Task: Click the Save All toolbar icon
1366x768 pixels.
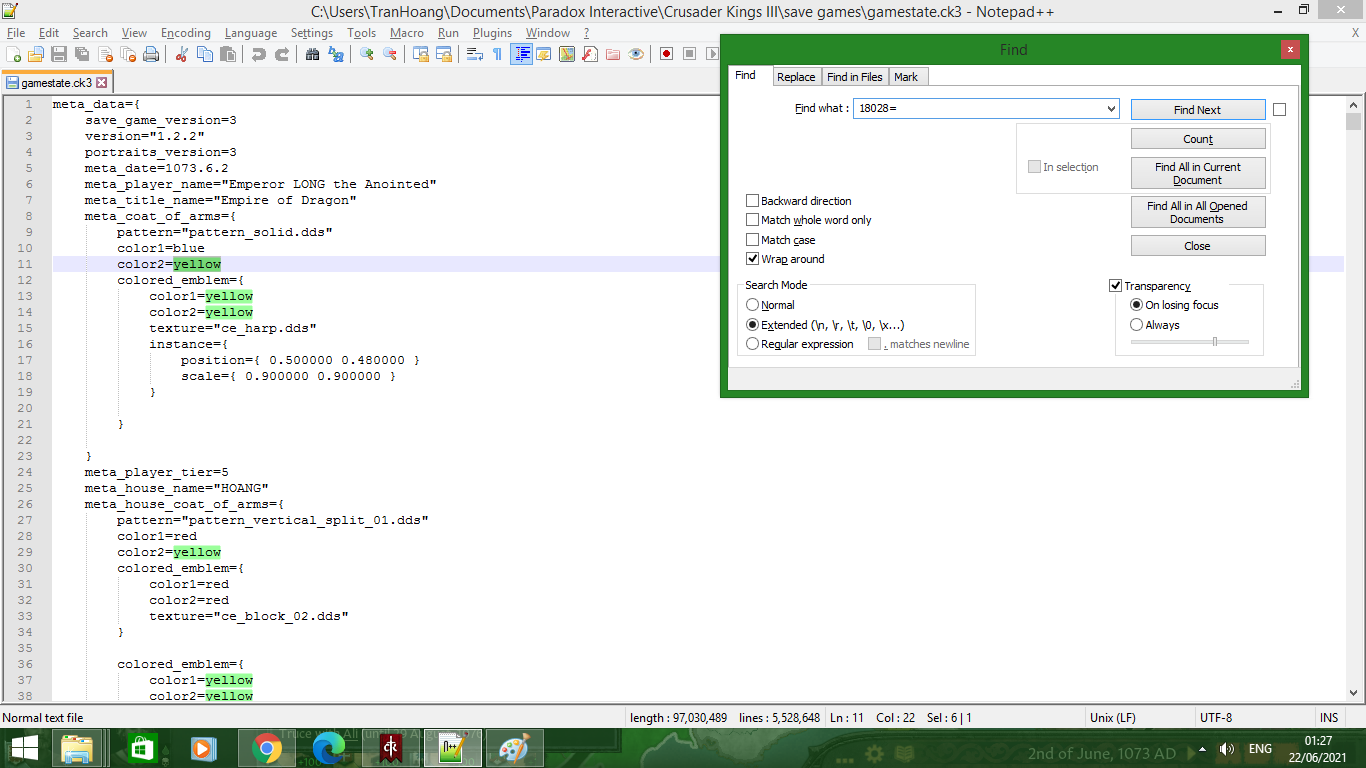Action: (81, 54)
